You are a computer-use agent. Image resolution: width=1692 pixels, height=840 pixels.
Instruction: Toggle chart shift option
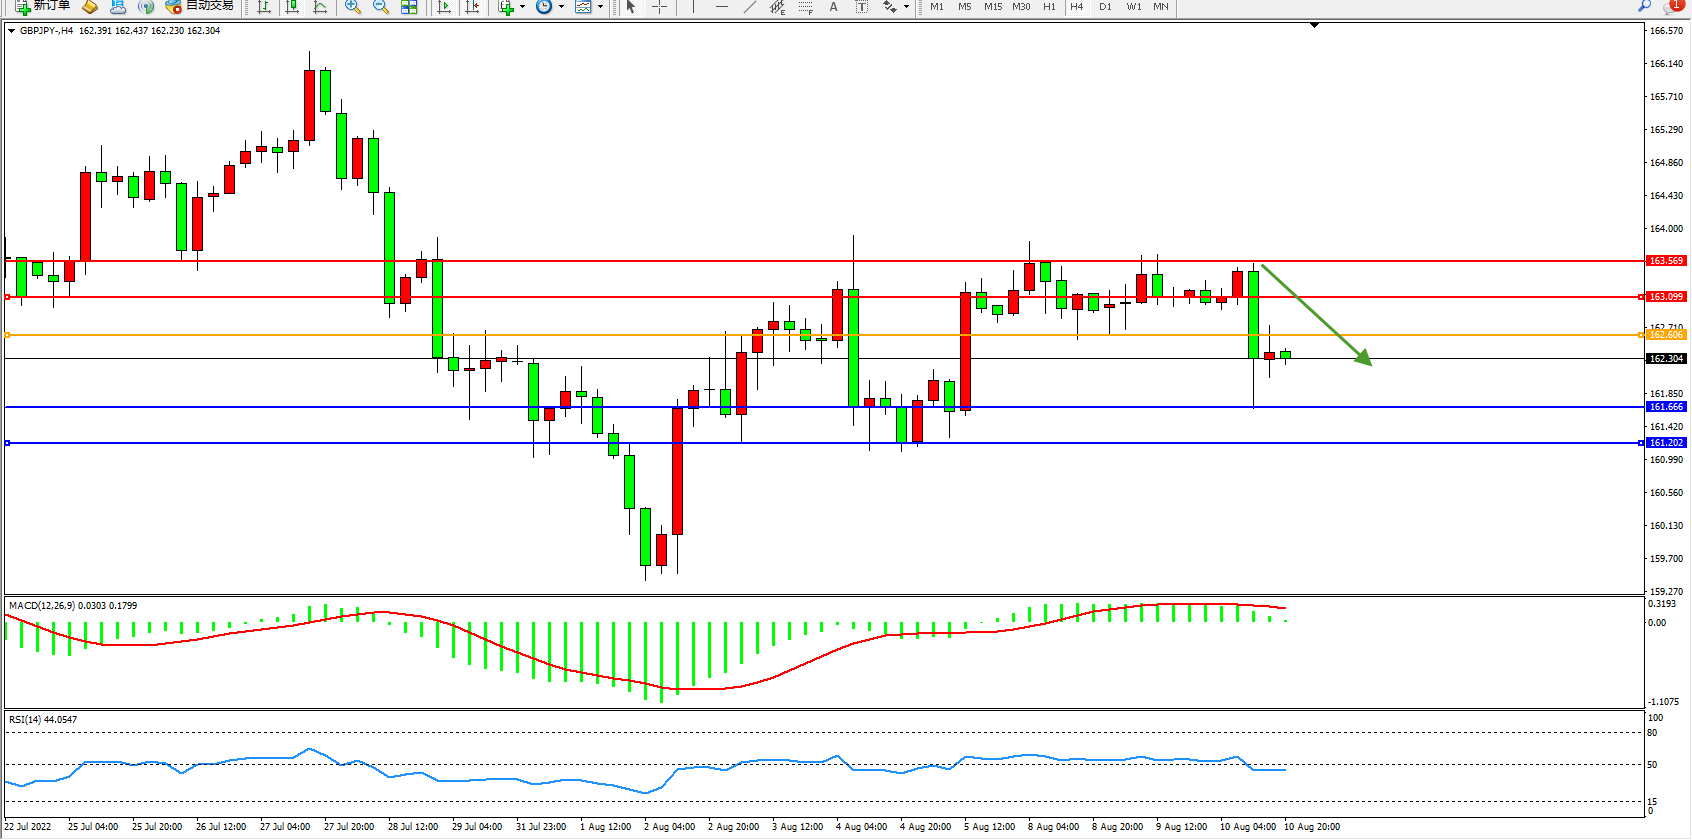tap(472, 7)
